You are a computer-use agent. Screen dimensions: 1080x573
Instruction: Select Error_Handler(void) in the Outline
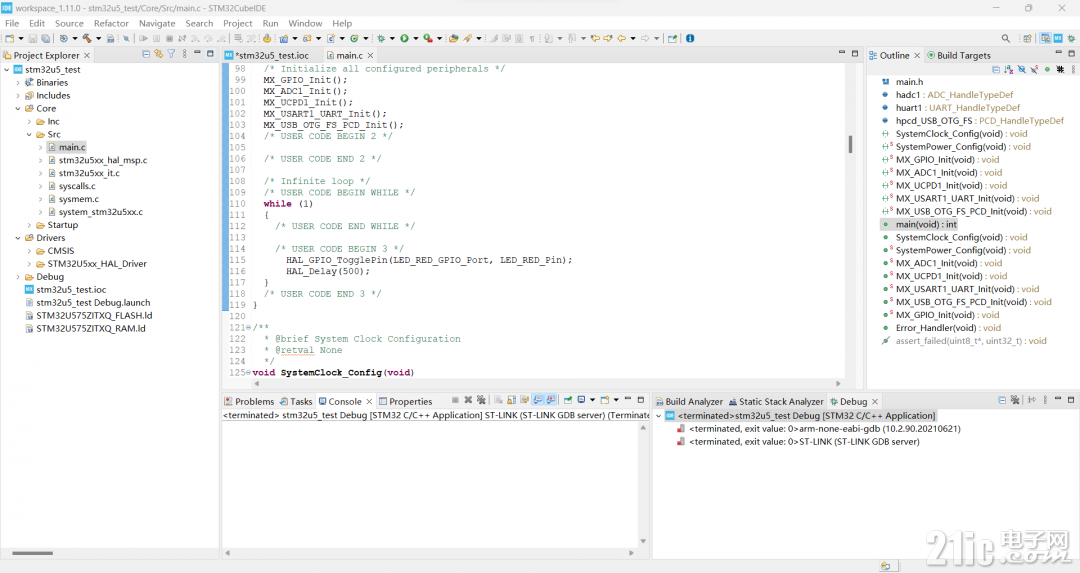click(948, 328)
